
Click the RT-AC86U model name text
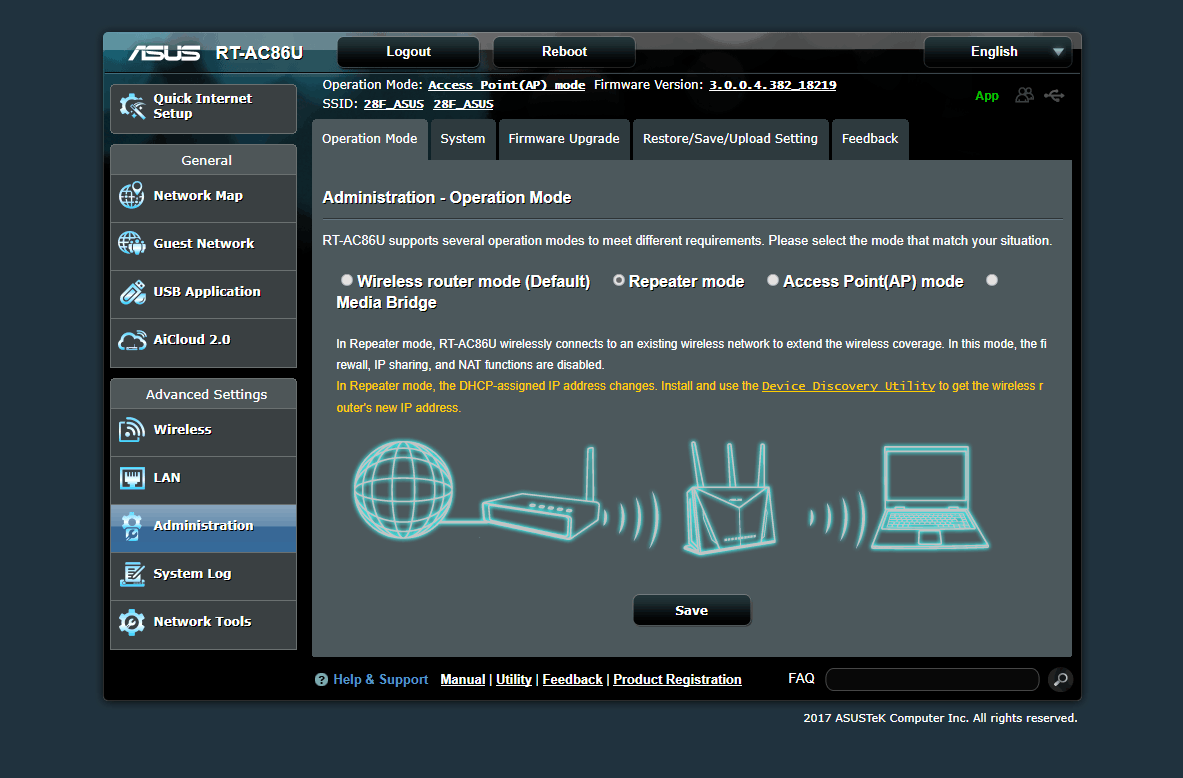coord(259,53)
